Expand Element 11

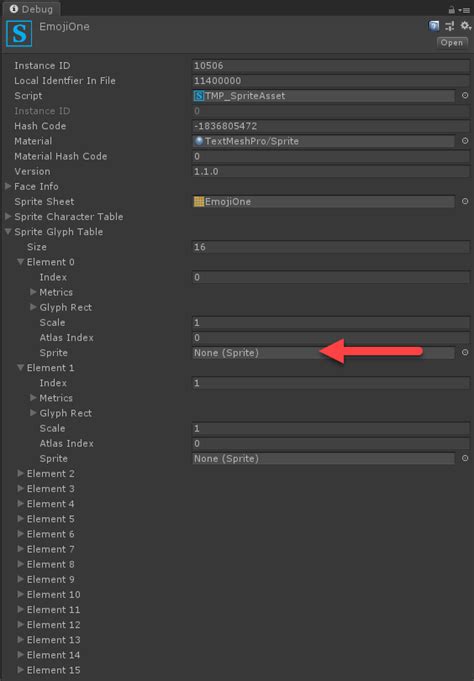coord(20,609)
